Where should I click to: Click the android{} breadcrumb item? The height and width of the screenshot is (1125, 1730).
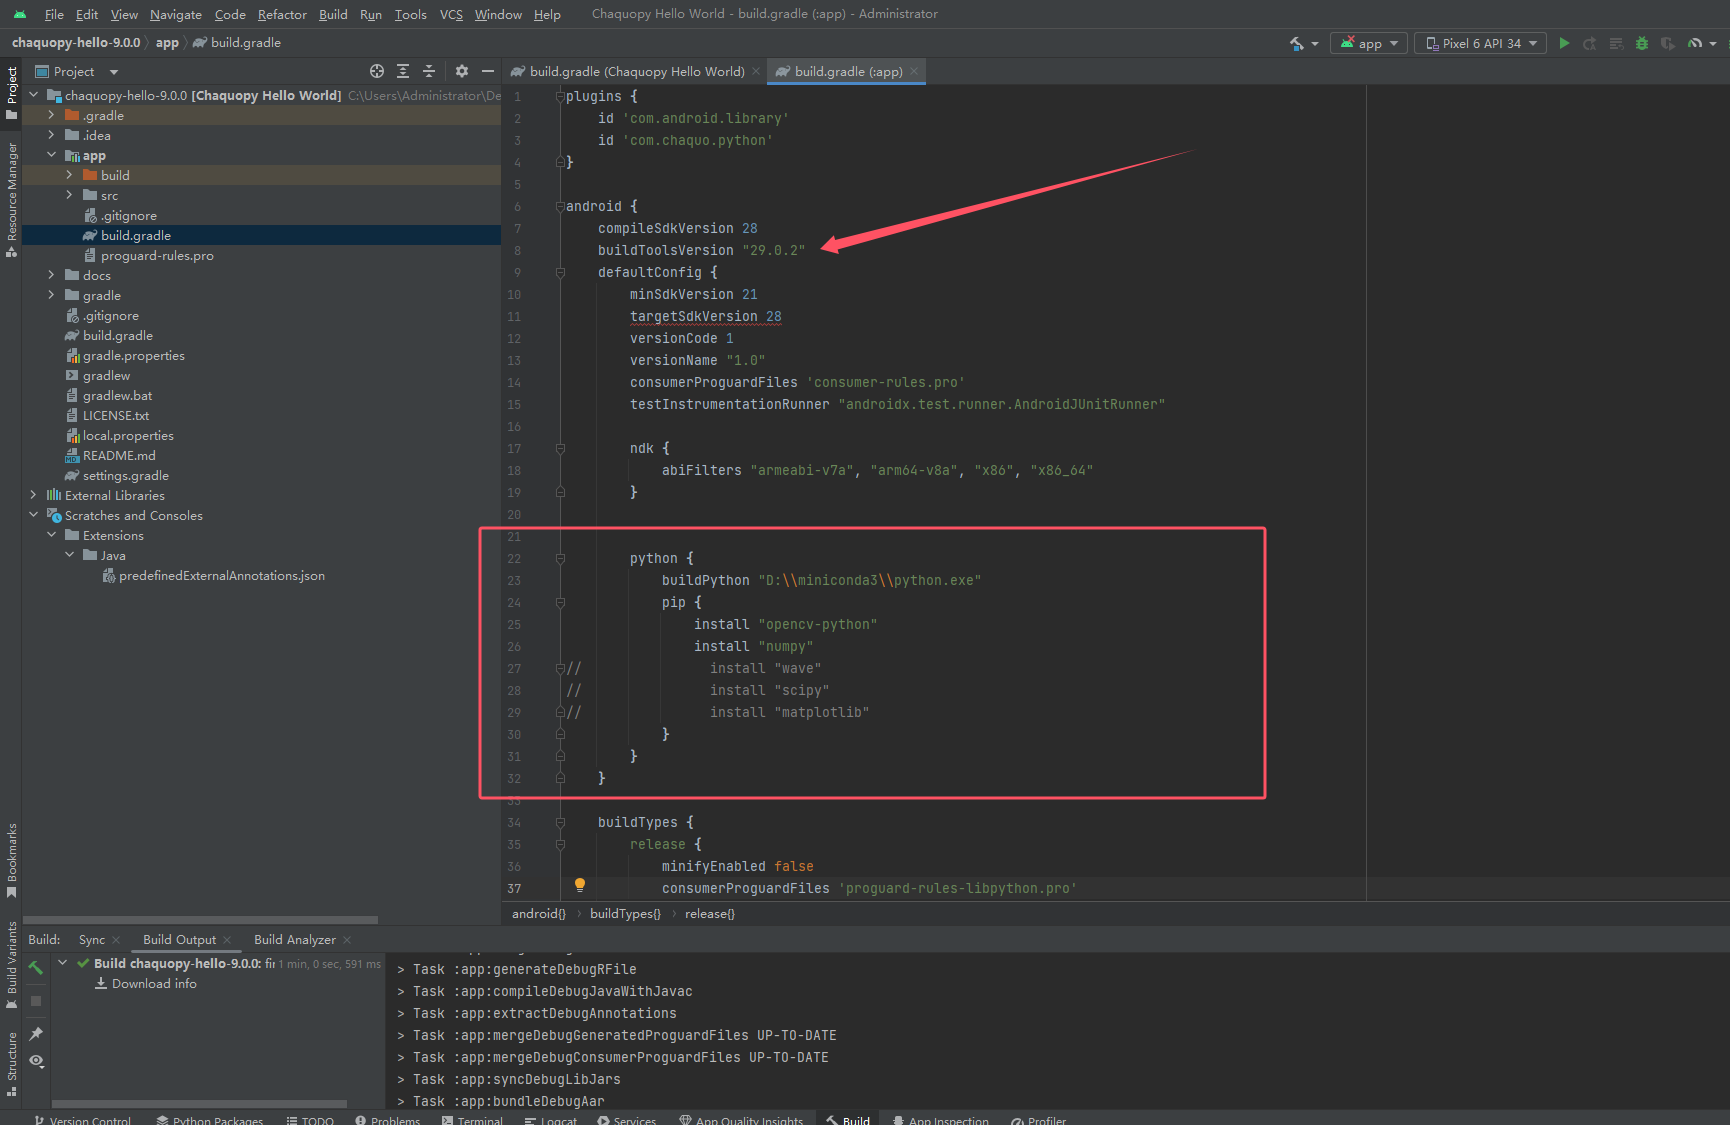tap(537, 913)
